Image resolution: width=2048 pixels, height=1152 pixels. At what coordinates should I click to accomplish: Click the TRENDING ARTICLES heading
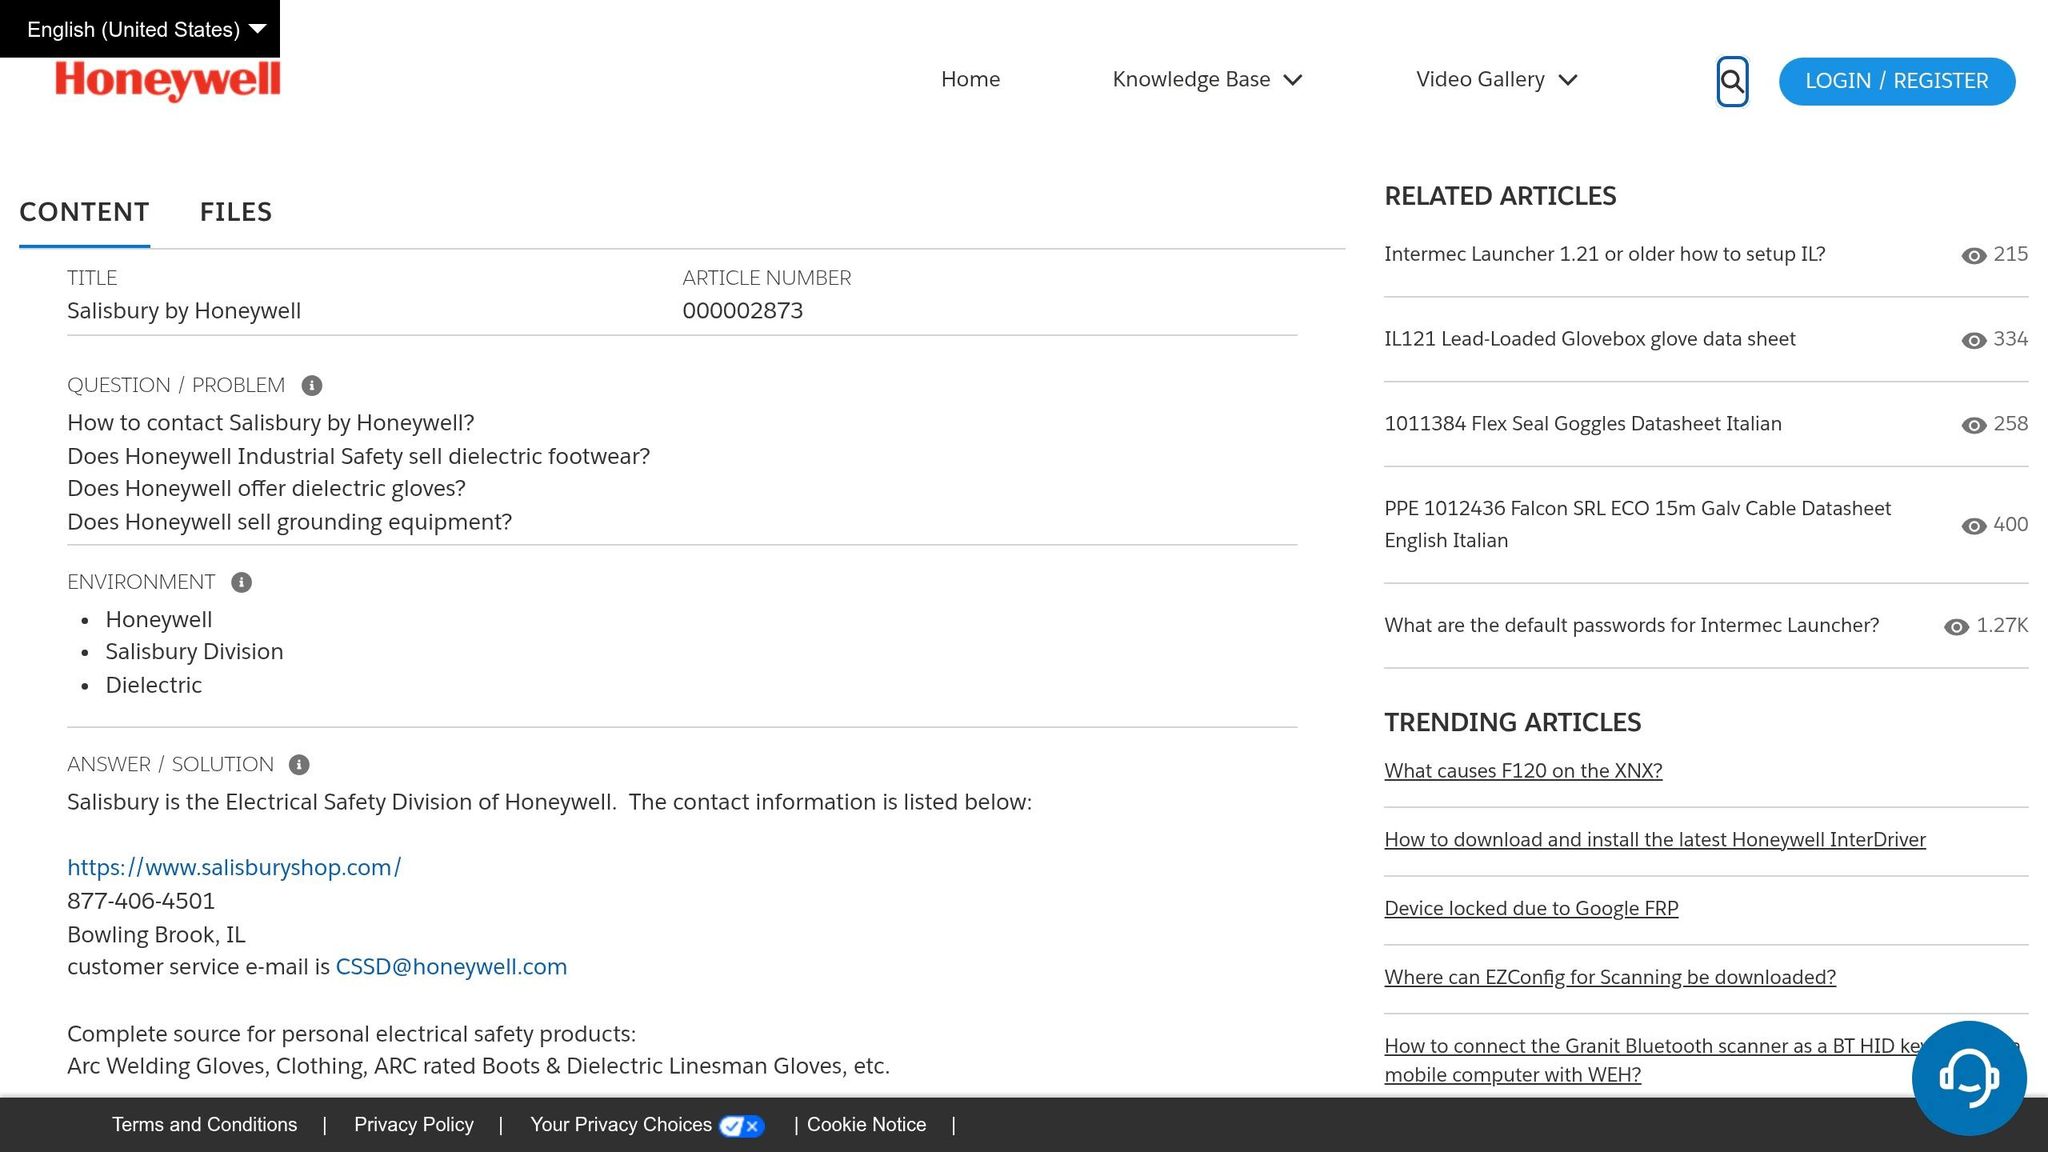coord(1512,722)
